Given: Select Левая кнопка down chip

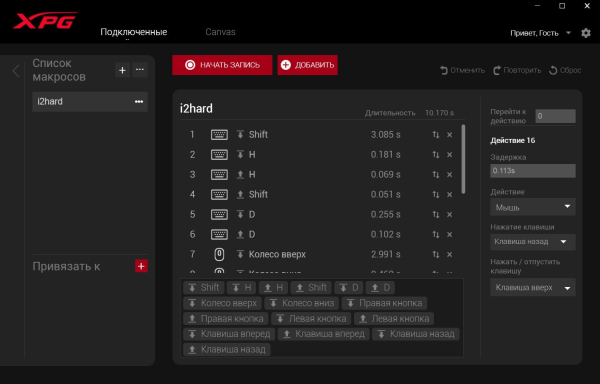Looking at the screenshot, I should [311, 319].
